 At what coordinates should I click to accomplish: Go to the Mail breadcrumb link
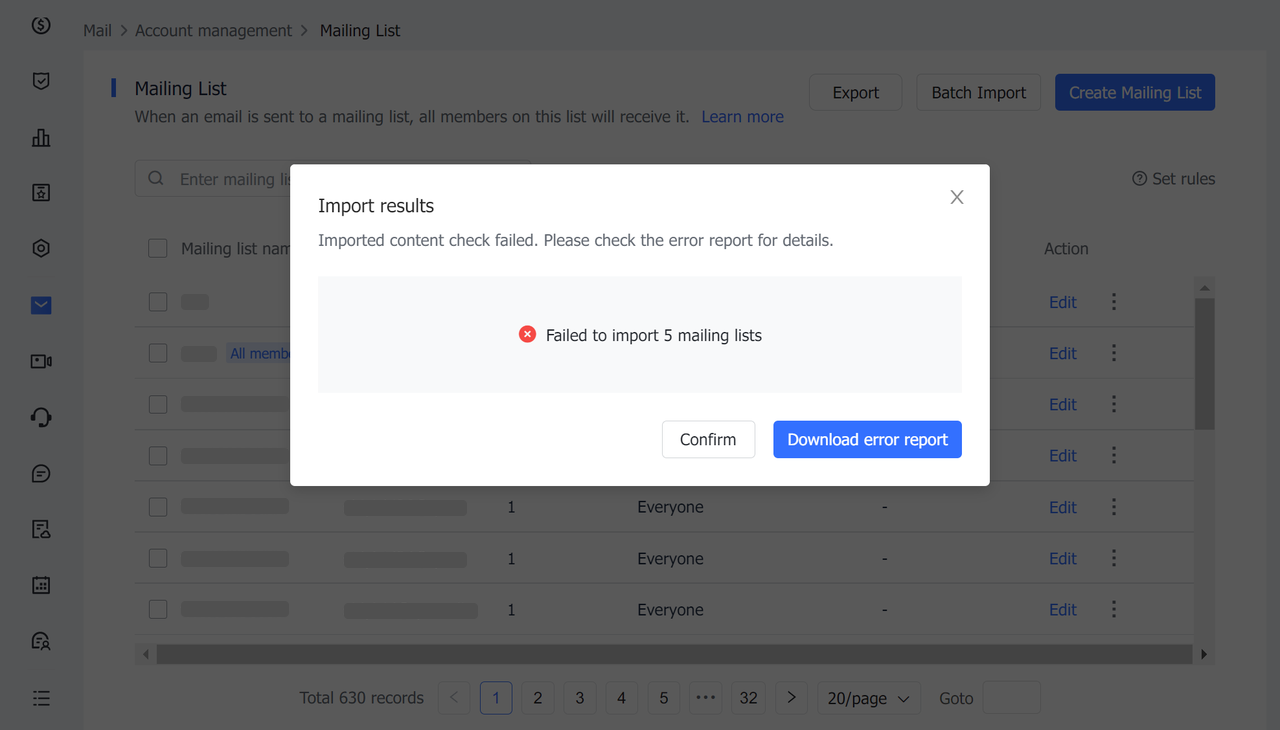[97, 30]
